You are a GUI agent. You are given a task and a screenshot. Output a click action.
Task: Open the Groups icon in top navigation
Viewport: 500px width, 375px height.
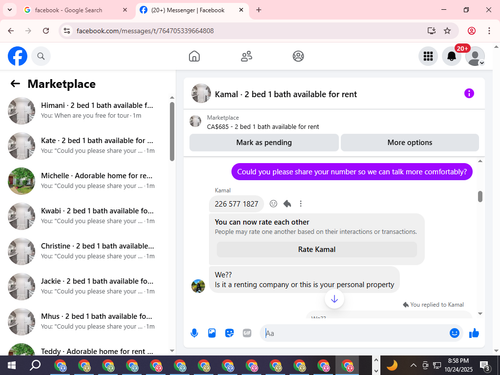pyautogui.click(x=298, y=56)
